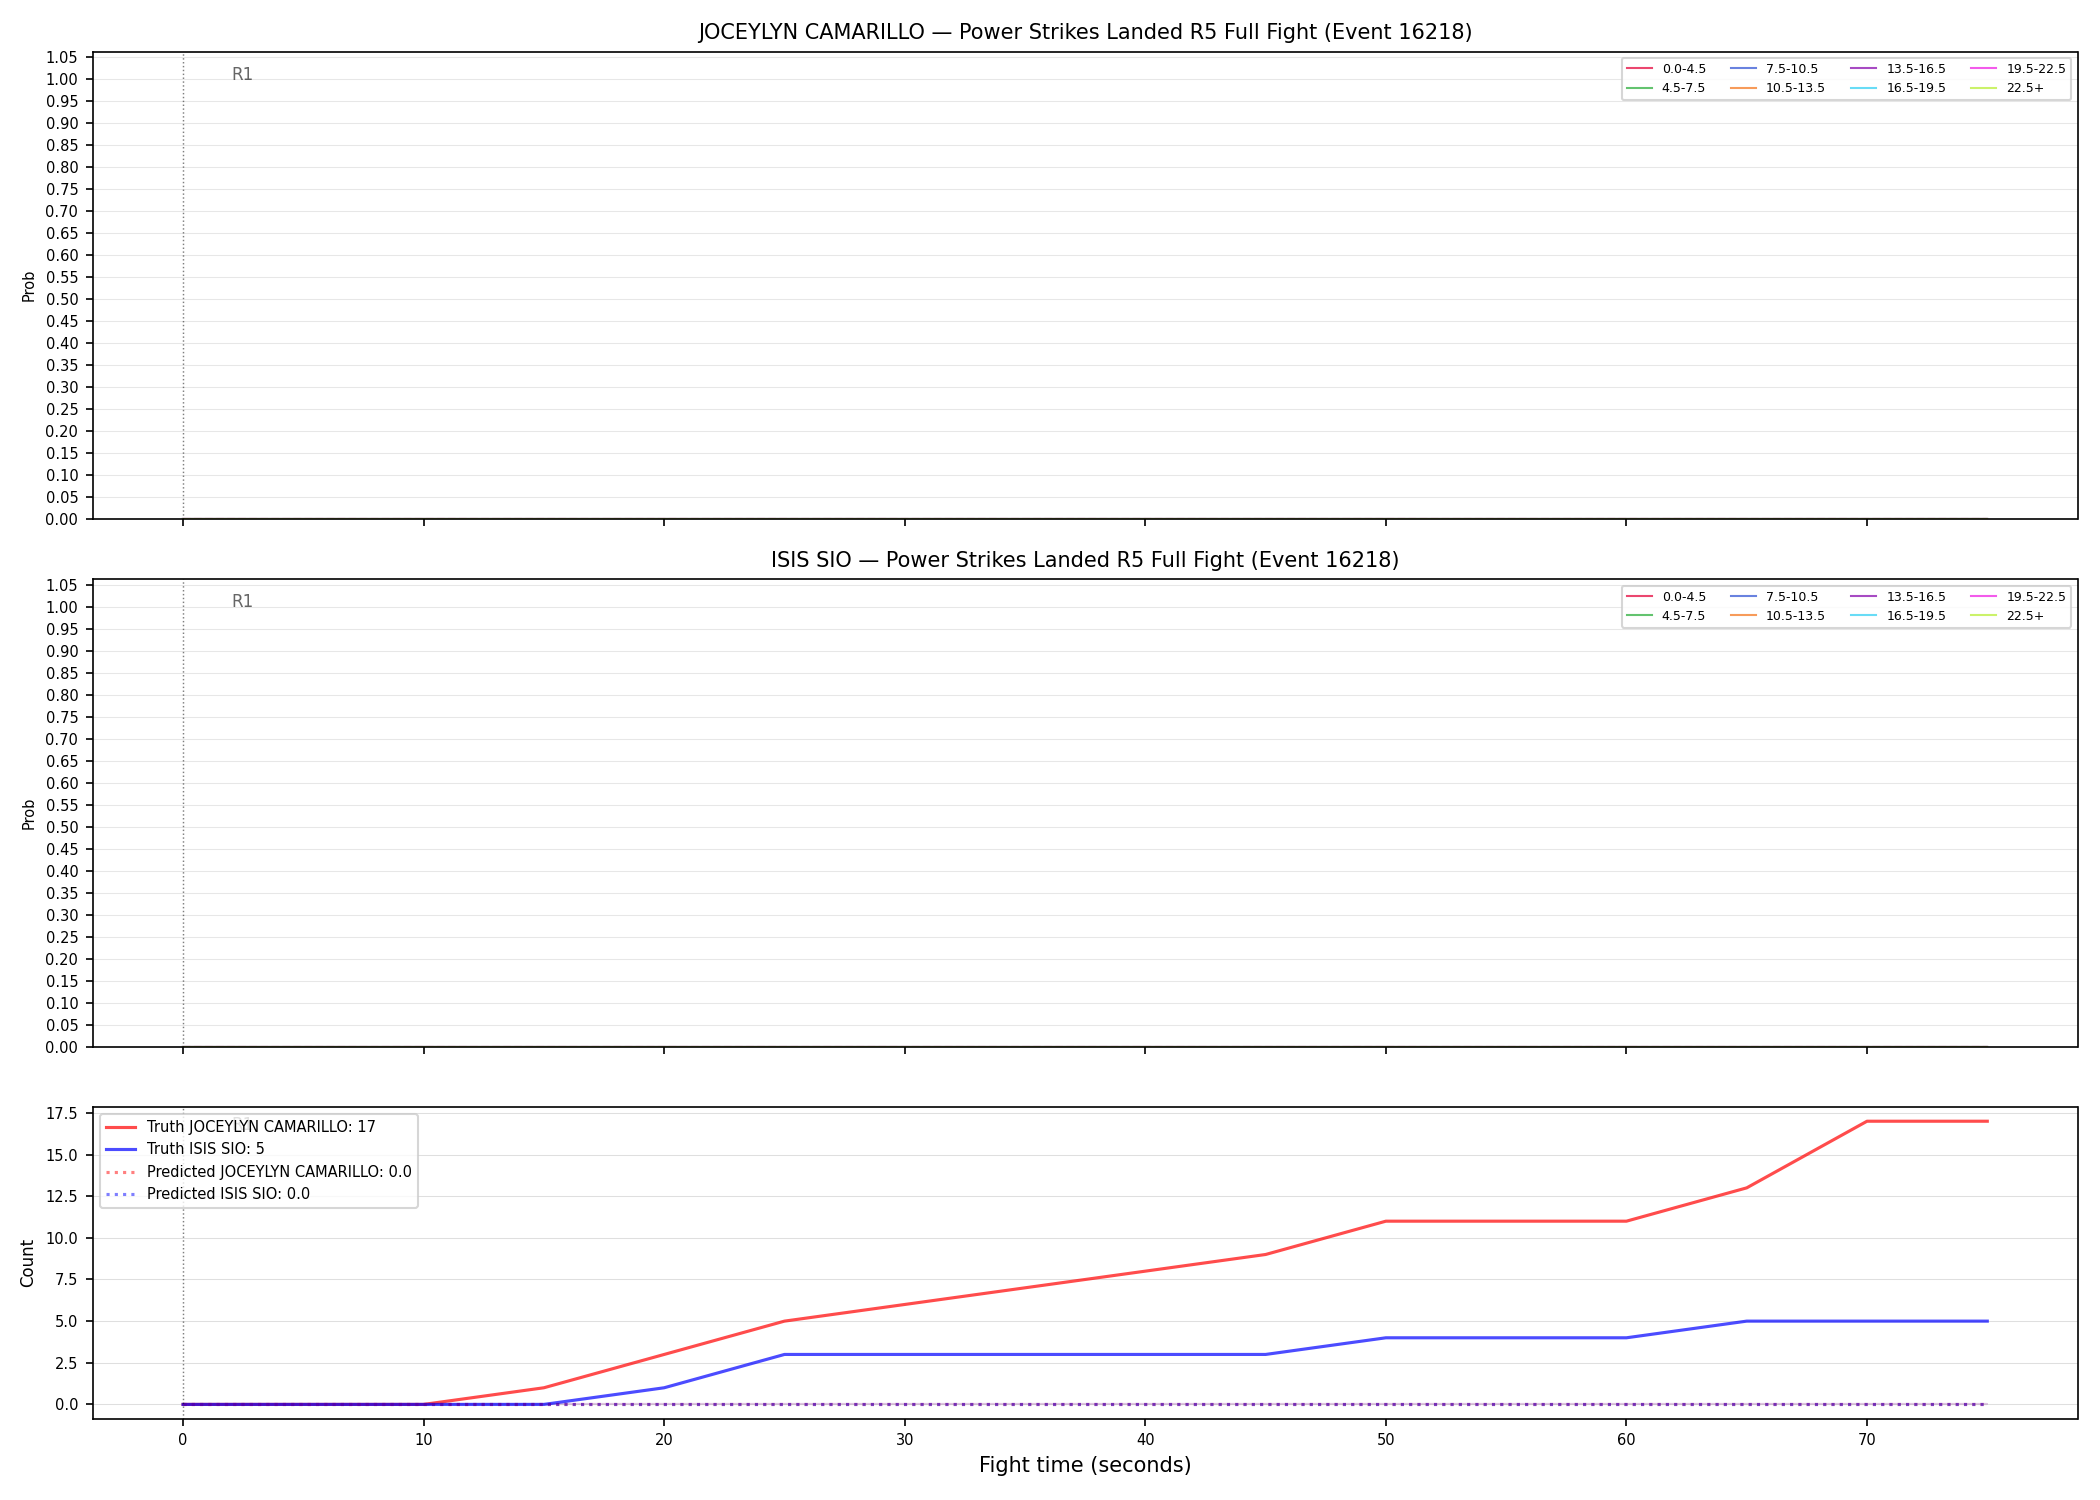Click the ISIS SIO Power Strikes chart title

point(1085,560)
